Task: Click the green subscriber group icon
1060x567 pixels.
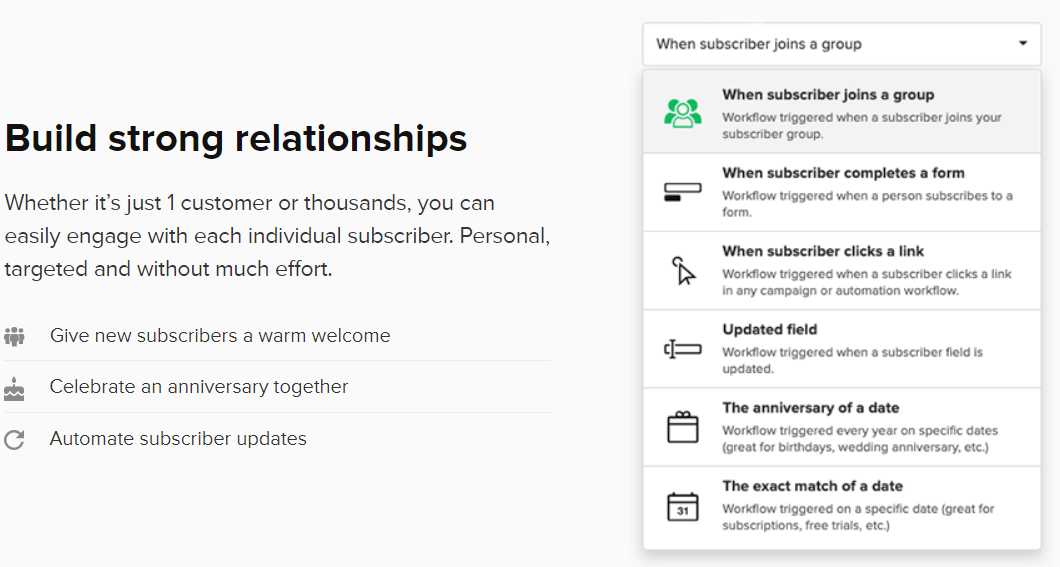Action: point(683,114)
